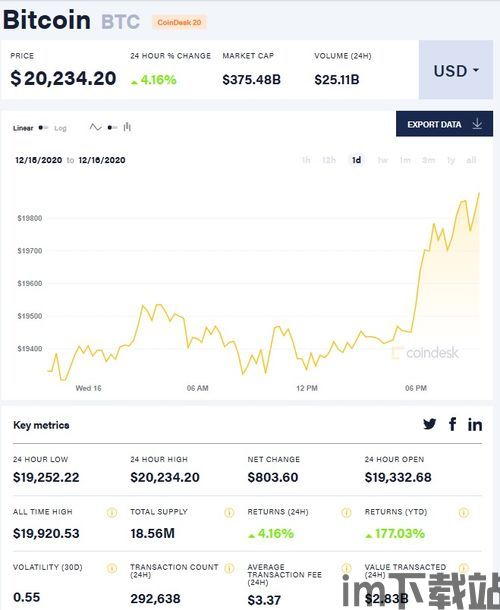This screenshot has width=500, height=610.
Task: Select the 1w time range tab
Action: pyautogui.click(x=382, y=160)
